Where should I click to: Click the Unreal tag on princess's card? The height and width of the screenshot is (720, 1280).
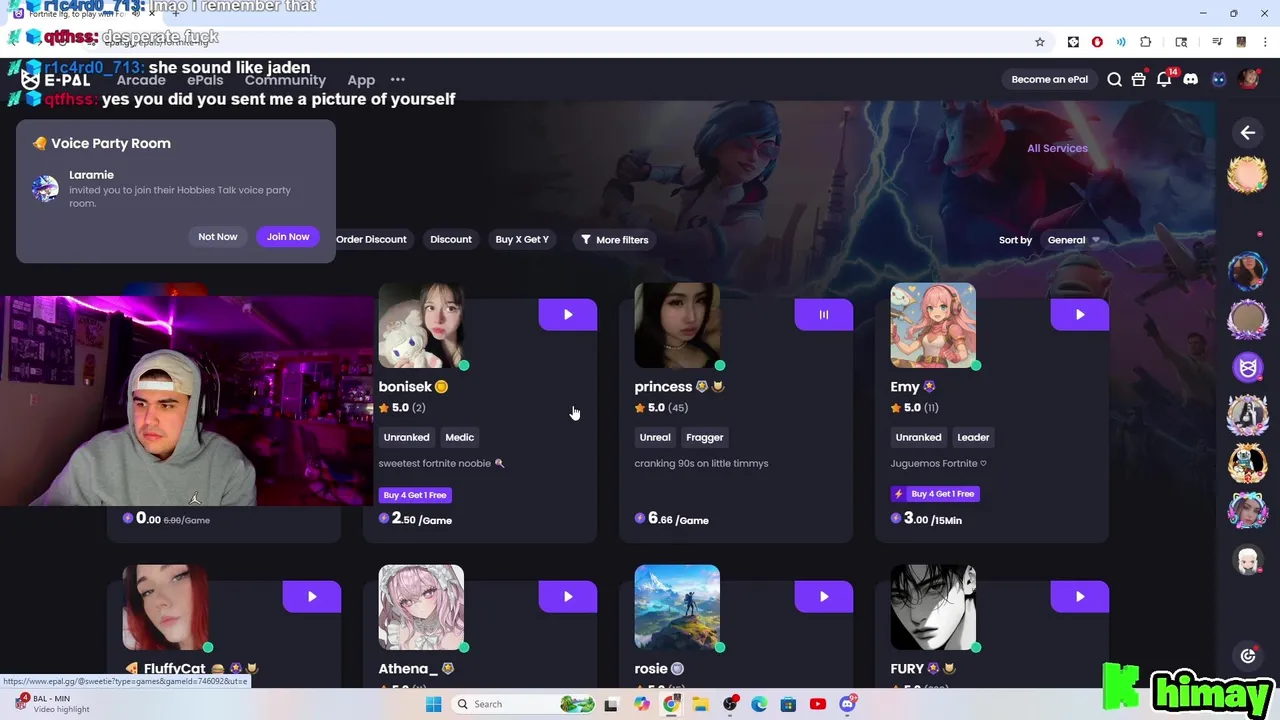tap(655, 437)
